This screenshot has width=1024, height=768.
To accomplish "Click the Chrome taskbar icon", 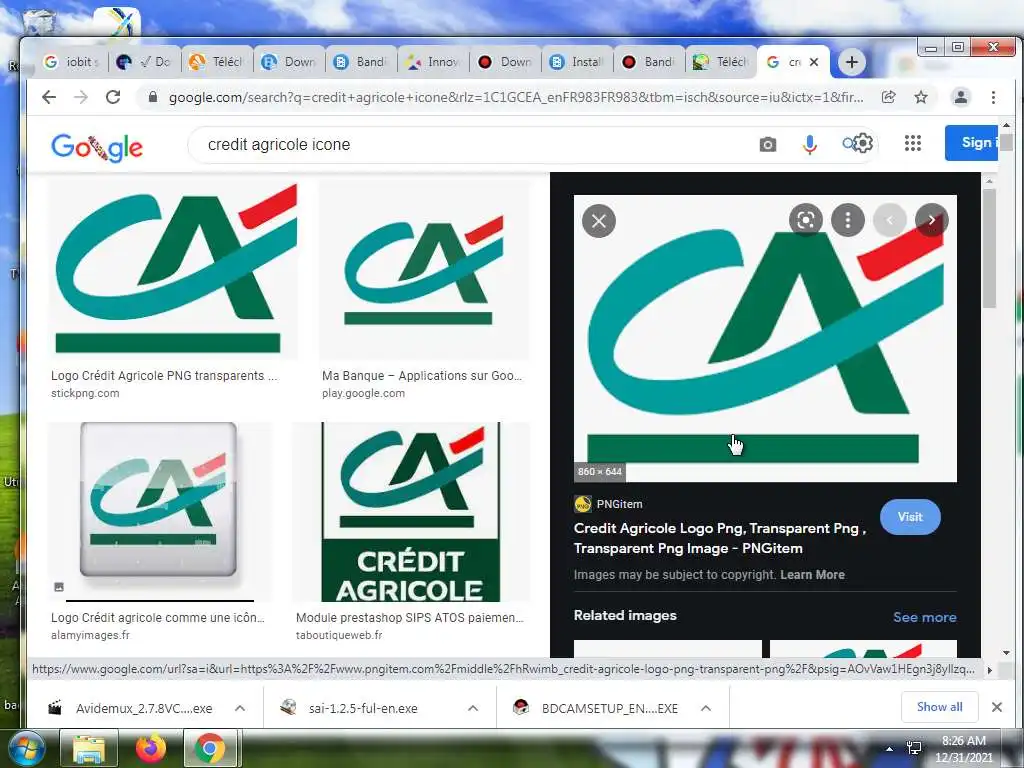I will pyautogui.click(x=210, y=749).
